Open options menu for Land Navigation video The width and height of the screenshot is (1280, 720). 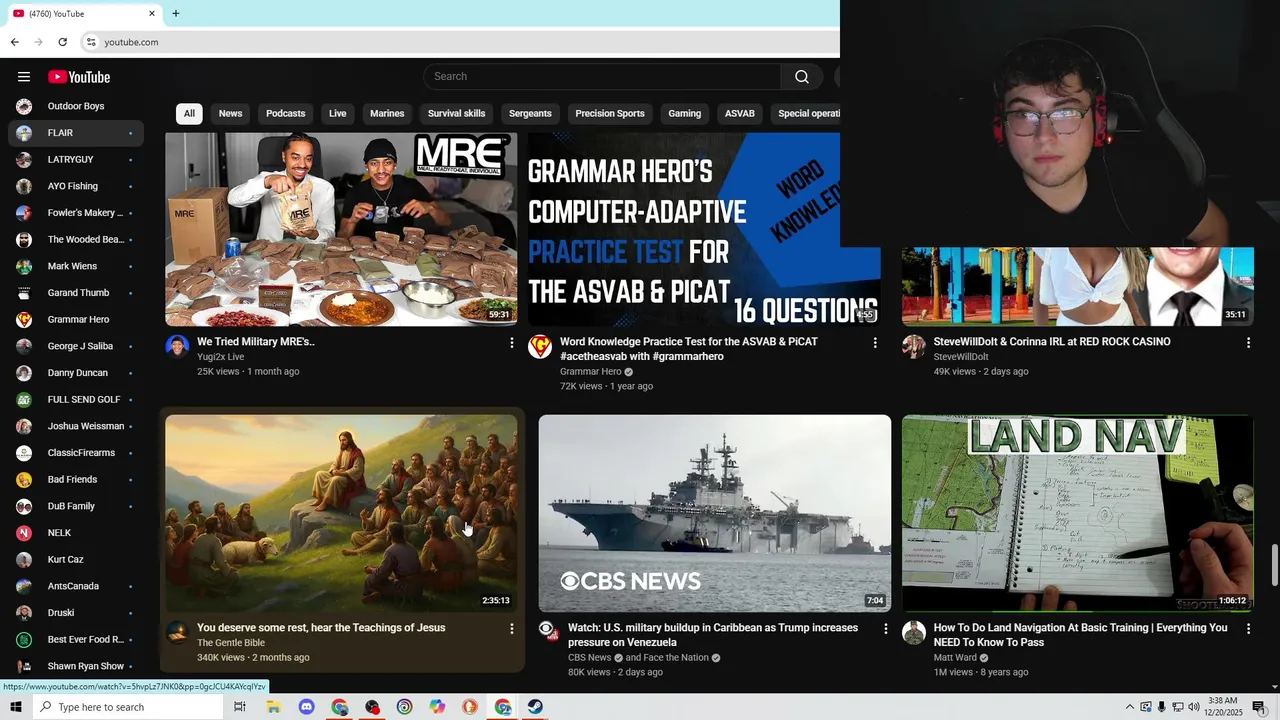coord(1248,629)
